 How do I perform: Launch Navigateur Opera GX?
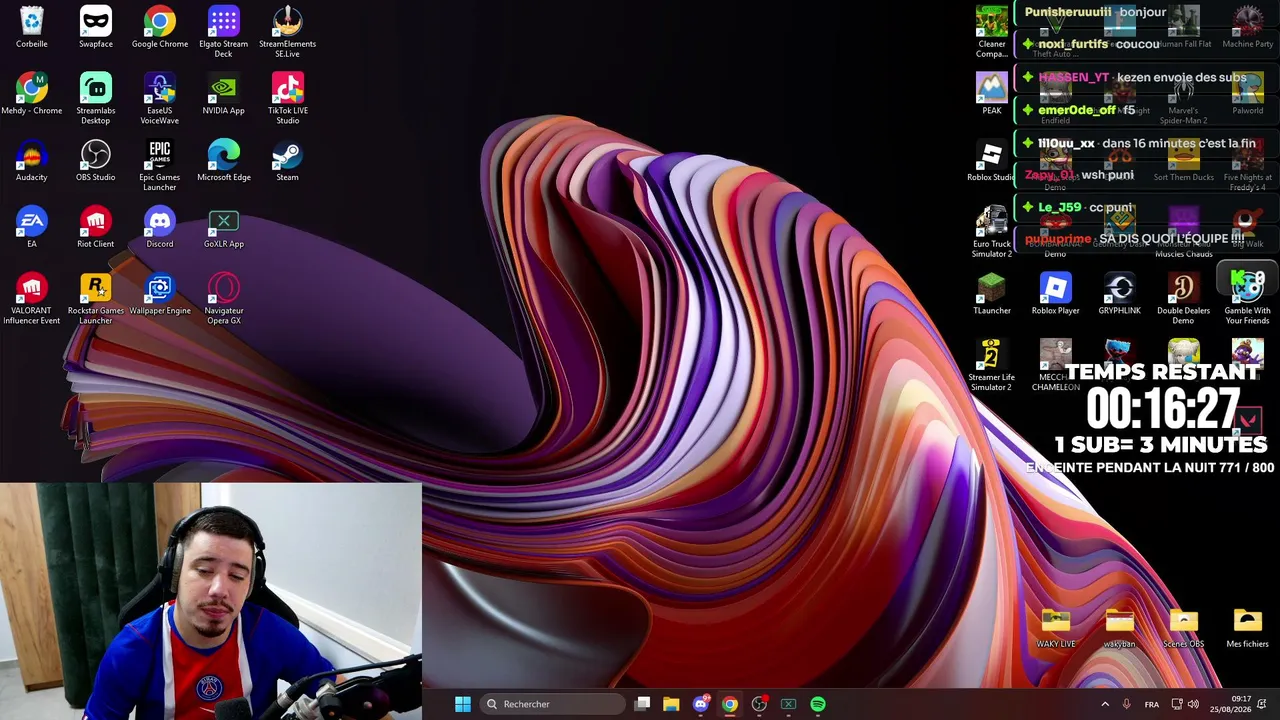[x=224, y=298]
